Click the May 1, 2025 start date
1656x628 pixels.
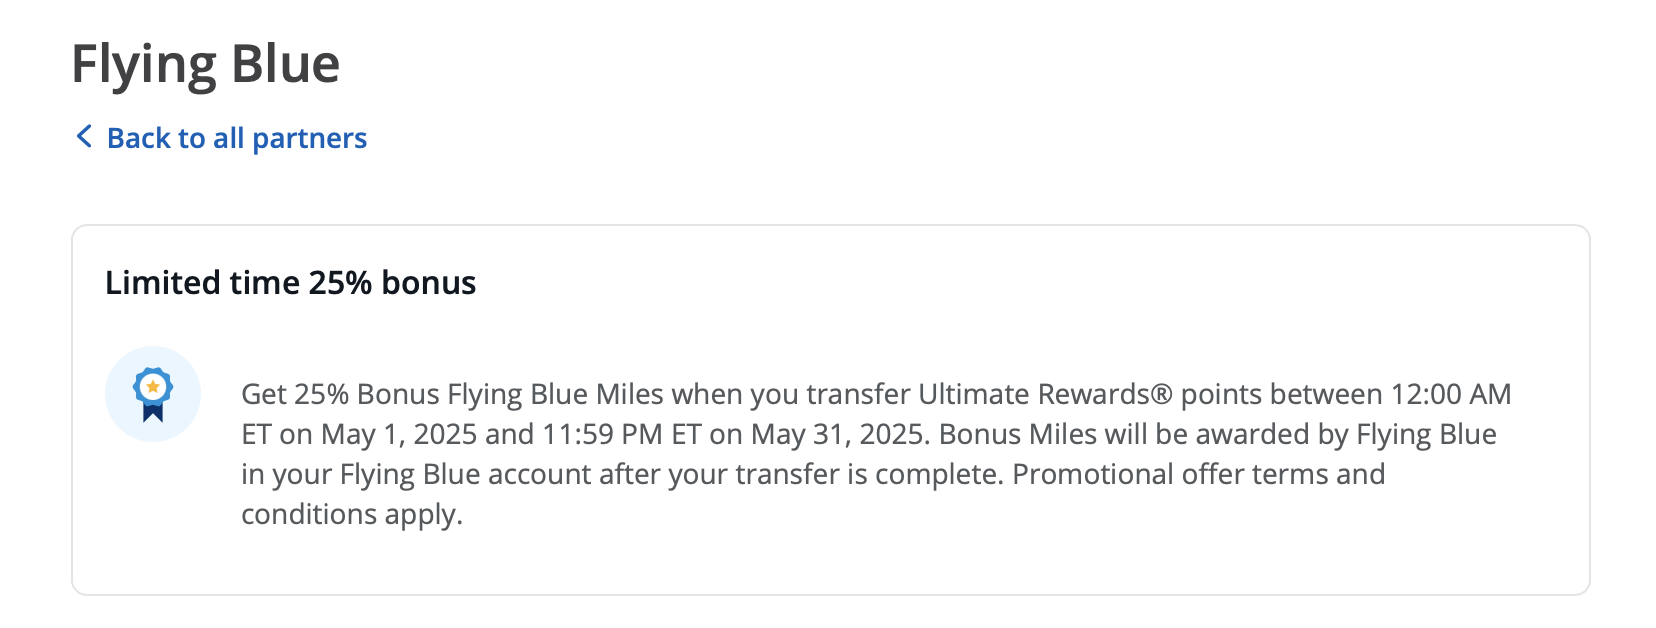click(399, 434)
